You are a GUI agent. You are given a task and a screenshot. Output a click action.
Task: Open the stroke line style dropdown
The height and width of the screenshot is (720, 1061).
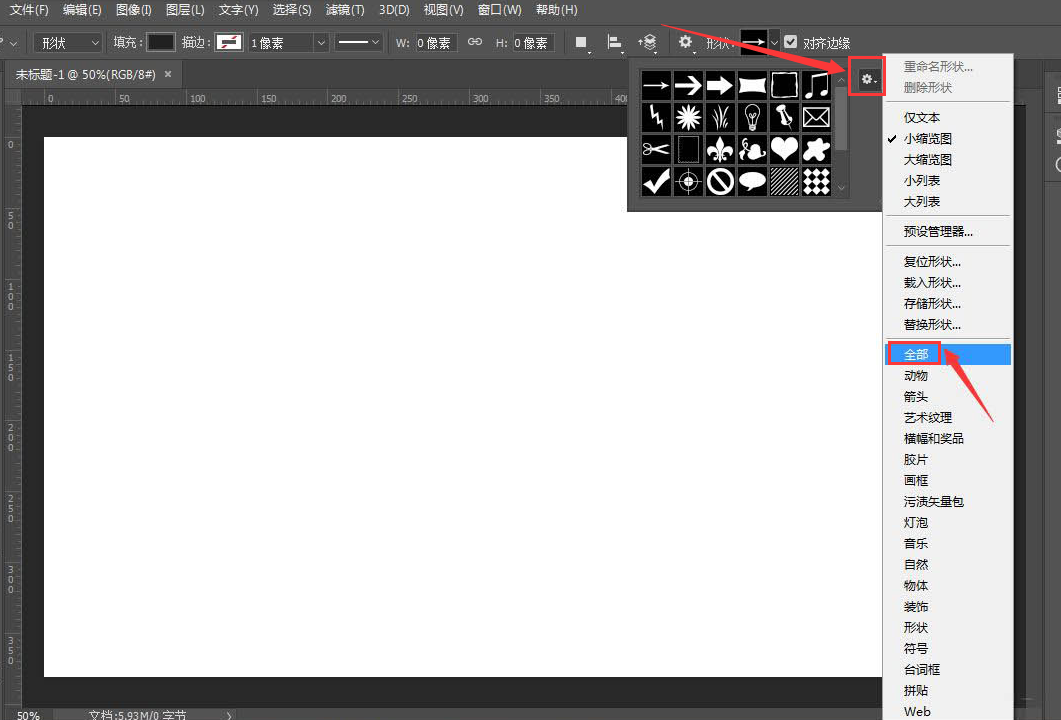[359, 43]
